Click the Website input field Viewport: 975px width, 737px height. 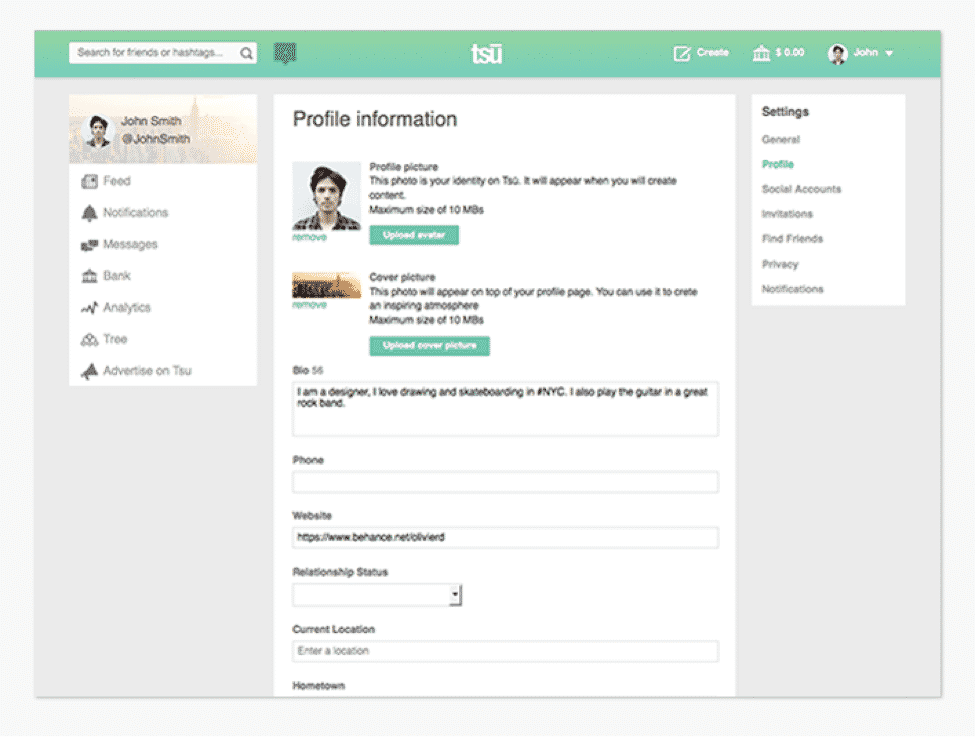coord(505,537)
